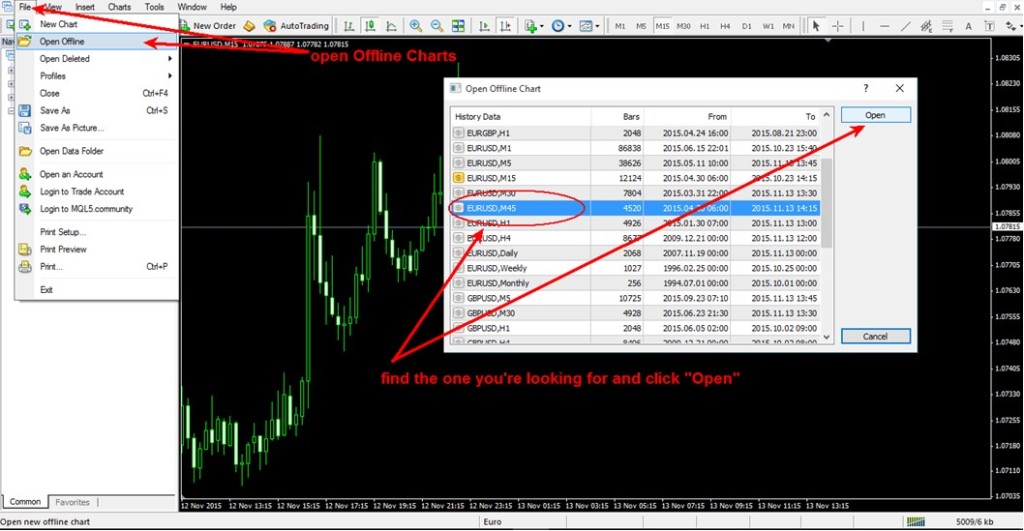Click the Tile Windows grid icon
The width and height of the screenshot is (1024, 531).
point(458,25)
